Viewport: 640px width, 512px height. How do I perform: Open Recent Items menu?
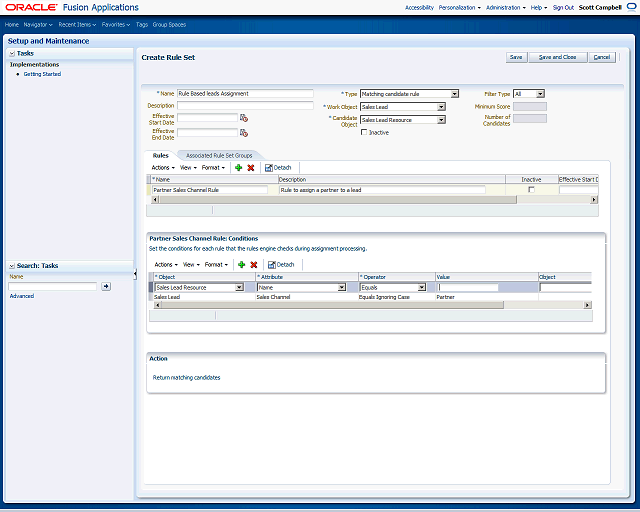click(77, 24)
